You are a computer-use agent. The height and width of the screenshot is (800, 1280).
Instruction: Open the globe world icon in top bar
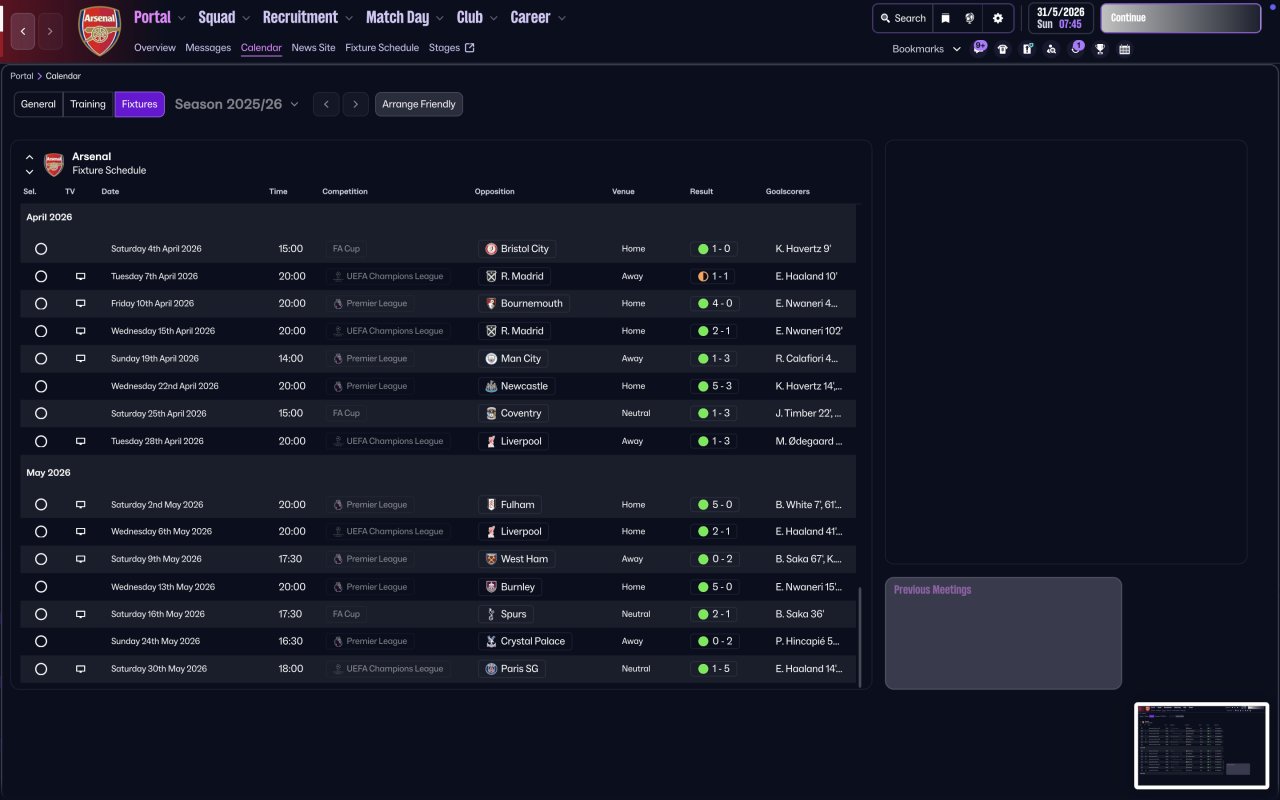point(970,18)
